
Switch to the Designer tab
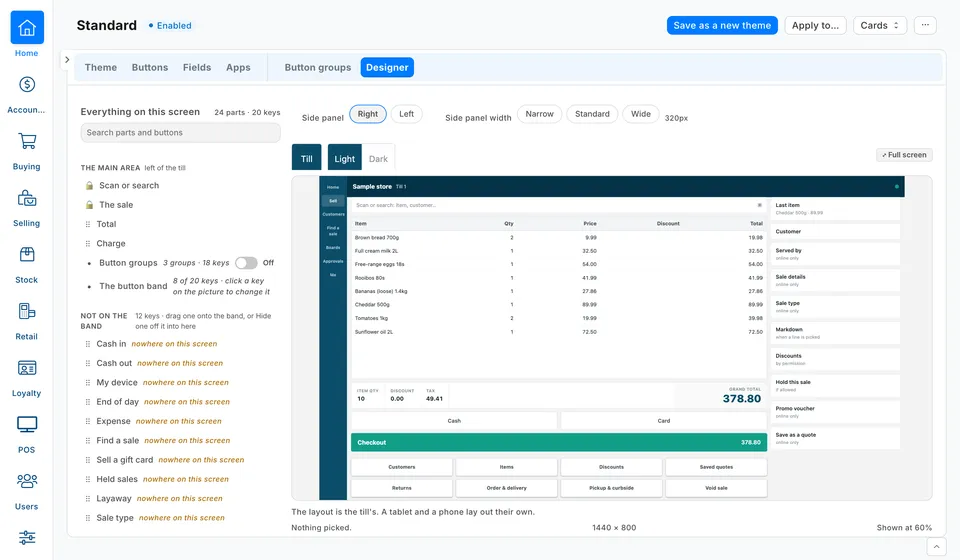[x=388, y=67]
